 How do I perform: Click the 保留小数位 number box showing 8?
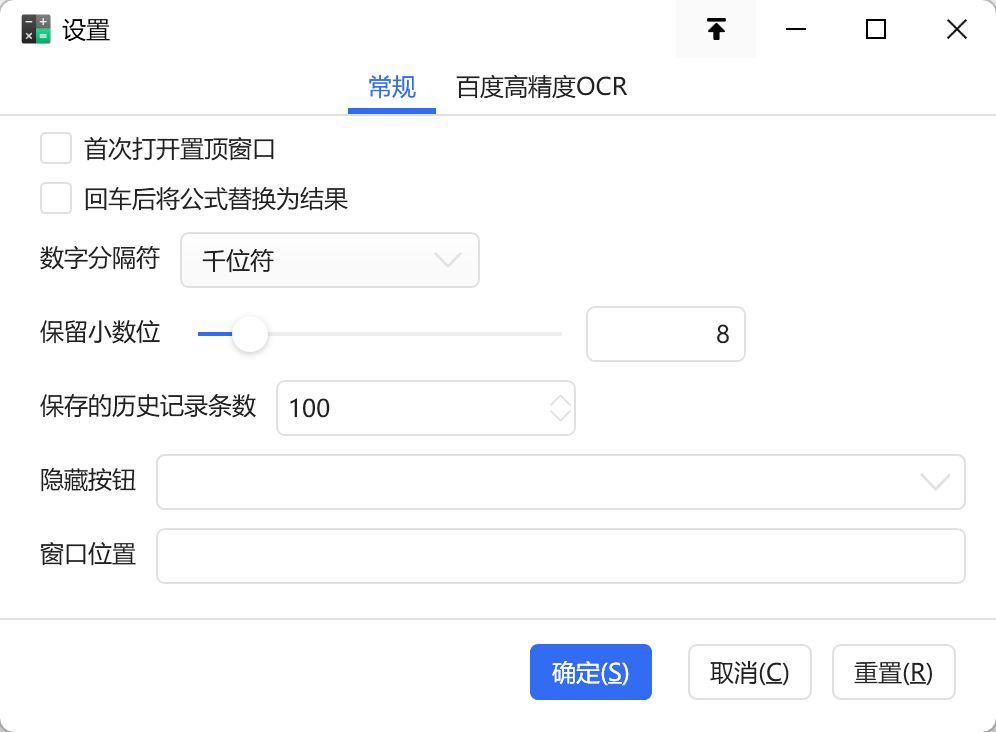(x=665, y=334)
